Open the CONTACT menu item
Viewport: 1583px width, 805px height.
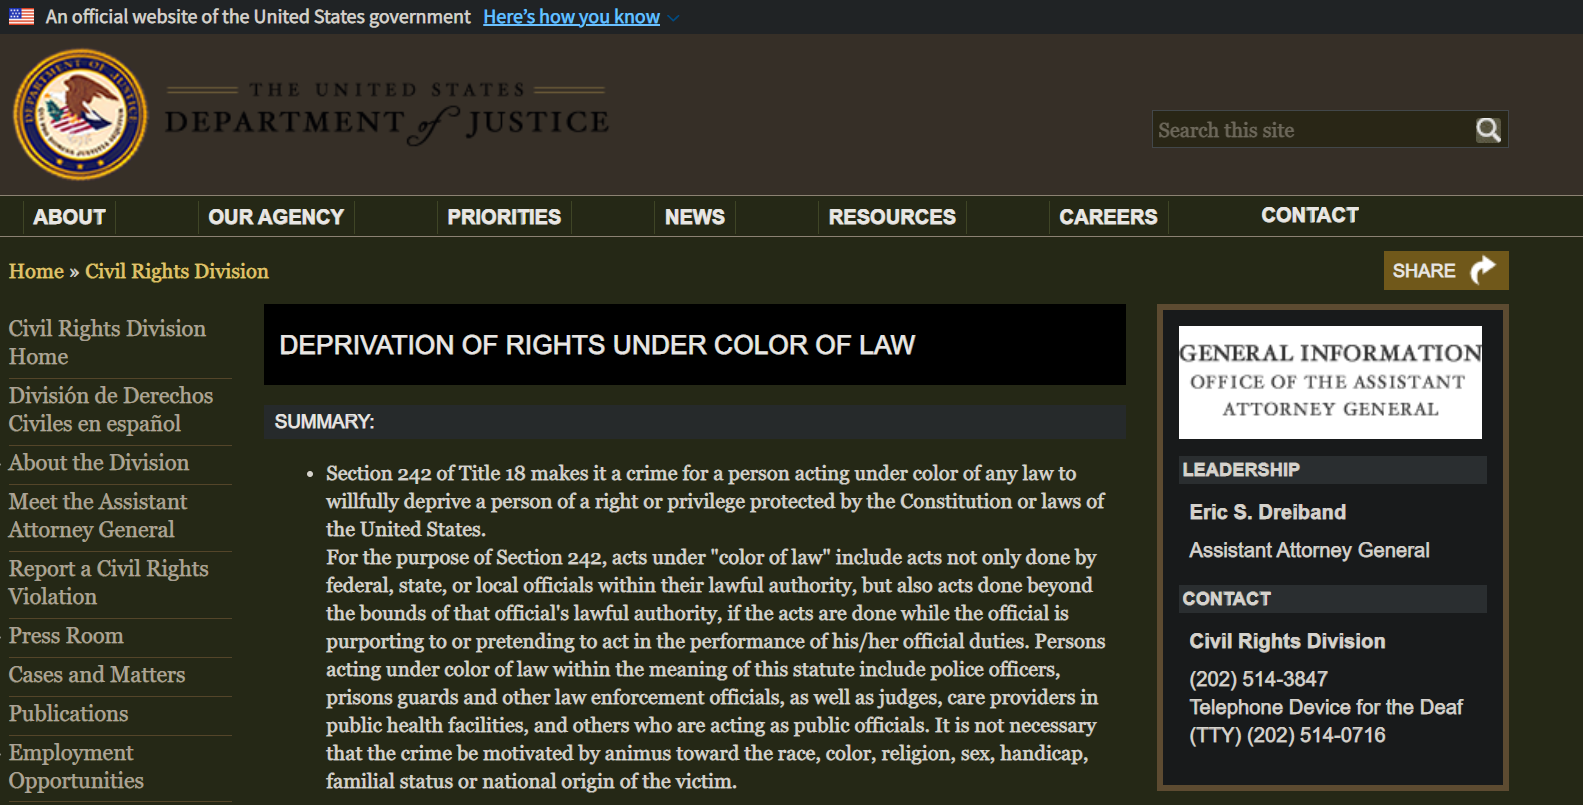(1310, 215)
